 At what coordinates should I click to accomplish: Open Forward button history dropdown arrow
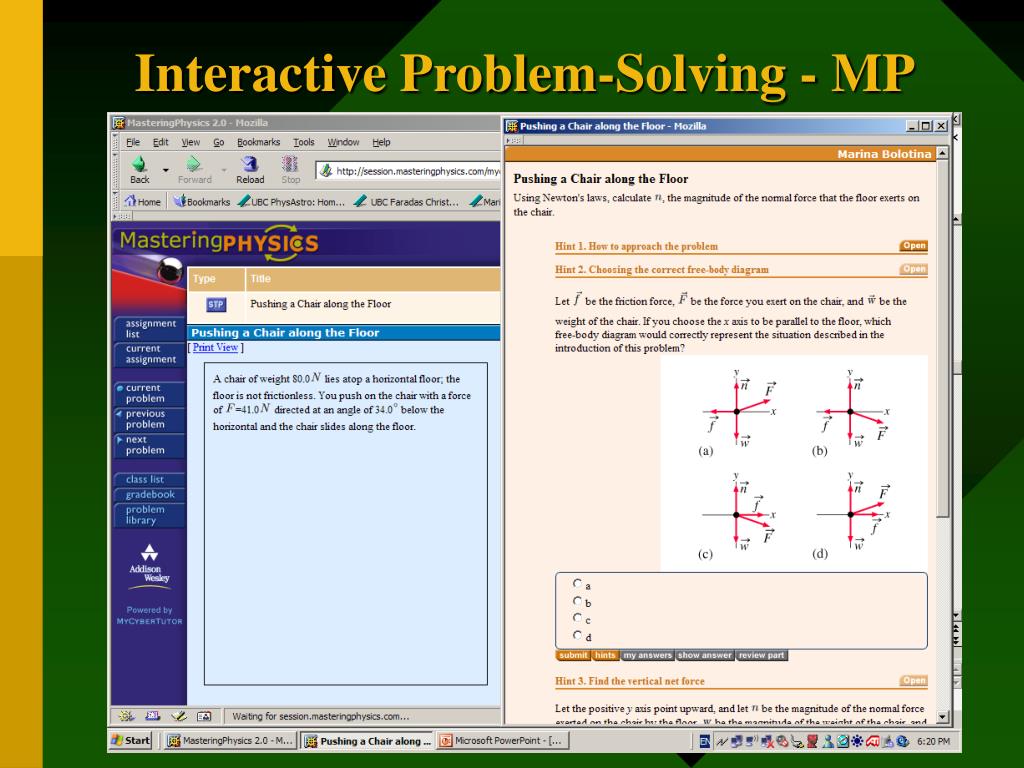point(223,170)
